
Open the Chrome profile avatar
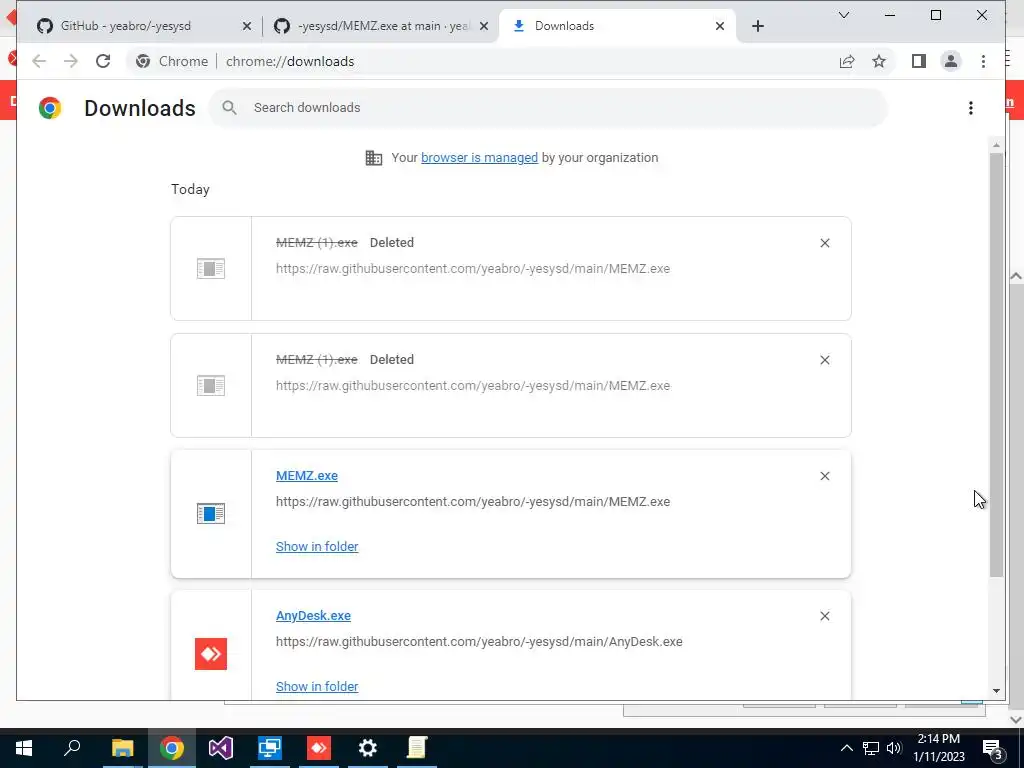coord(951,61)
